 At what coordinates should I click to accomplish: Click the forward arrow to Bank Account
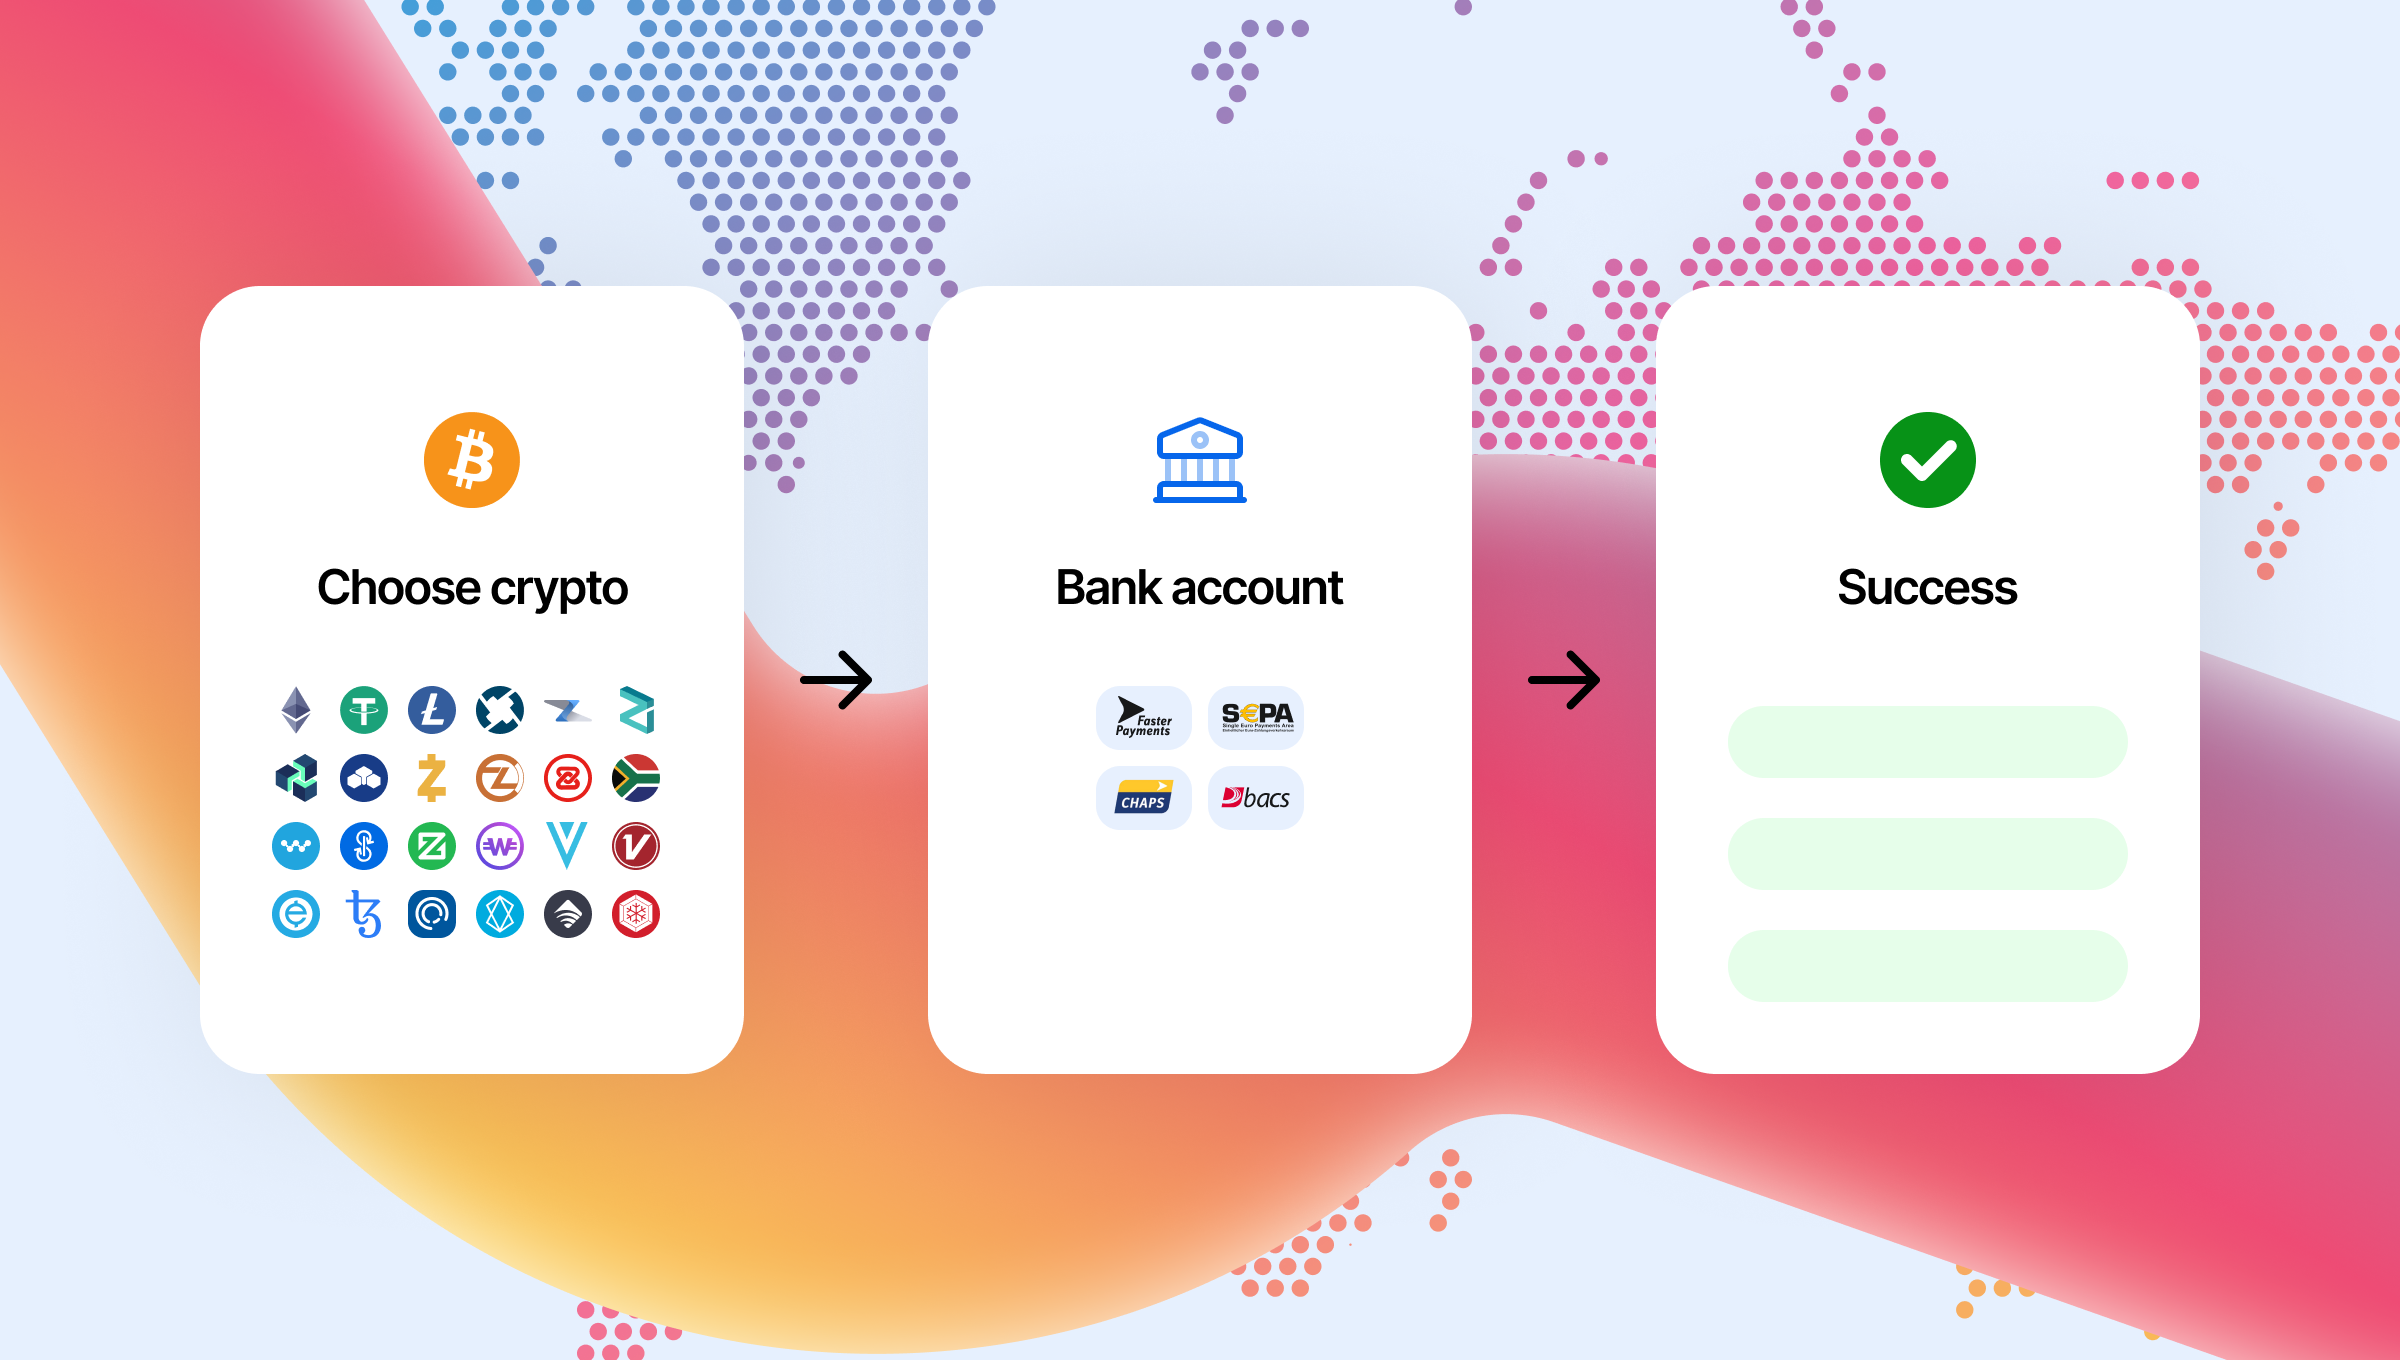tap(842, 681)
